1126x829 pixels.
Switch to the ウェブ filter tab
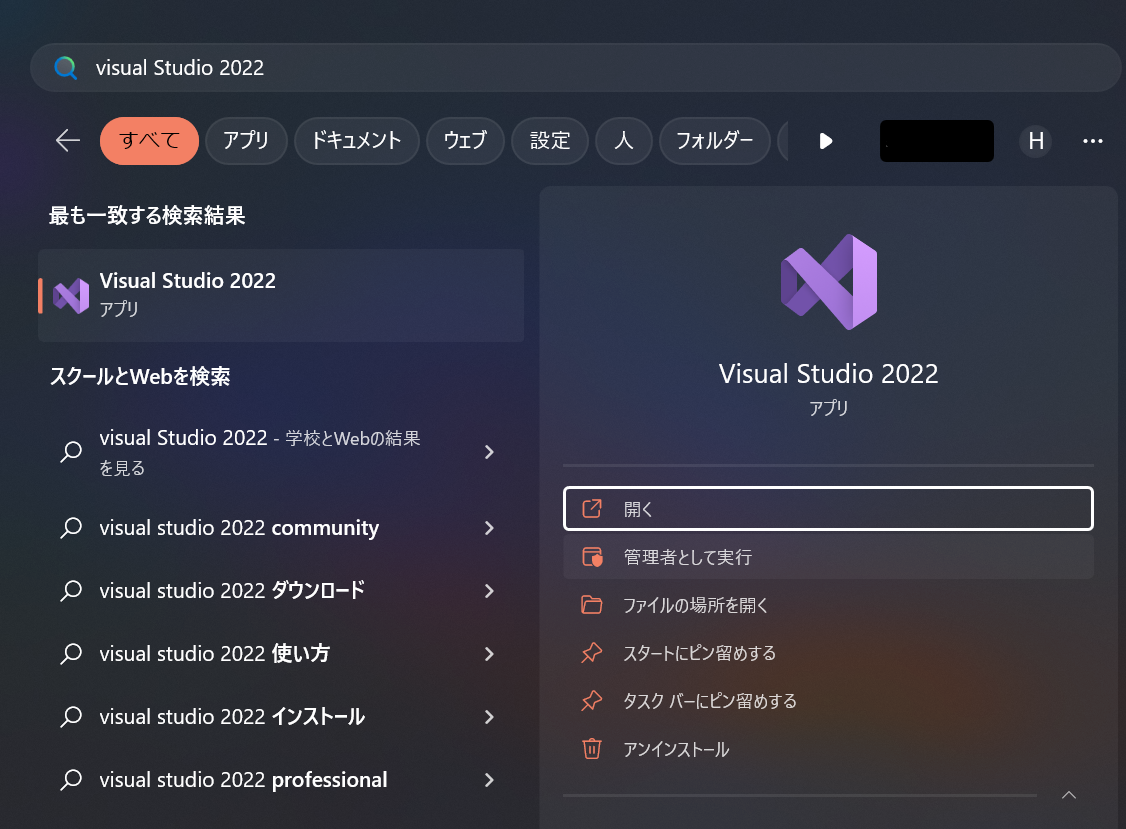point(465,141)
